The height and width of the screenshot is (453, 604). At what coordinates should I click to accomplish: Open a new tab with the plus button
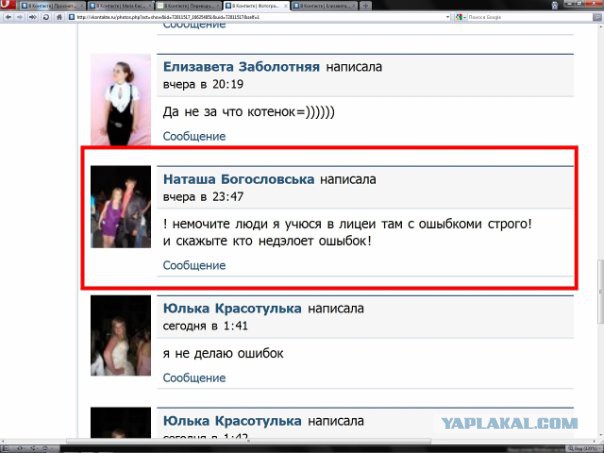[x=366, y=5]
